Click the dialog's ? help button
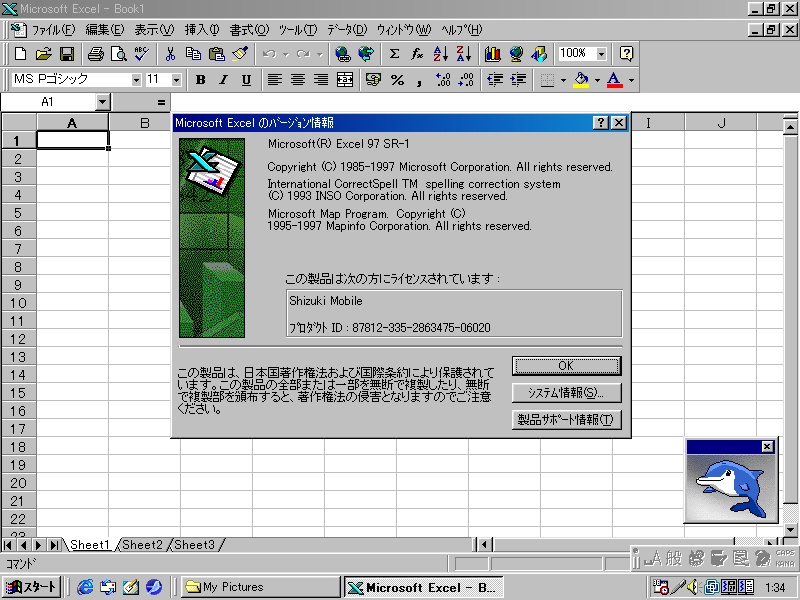Screen dimensions: 800x600 tap(601, 122)
